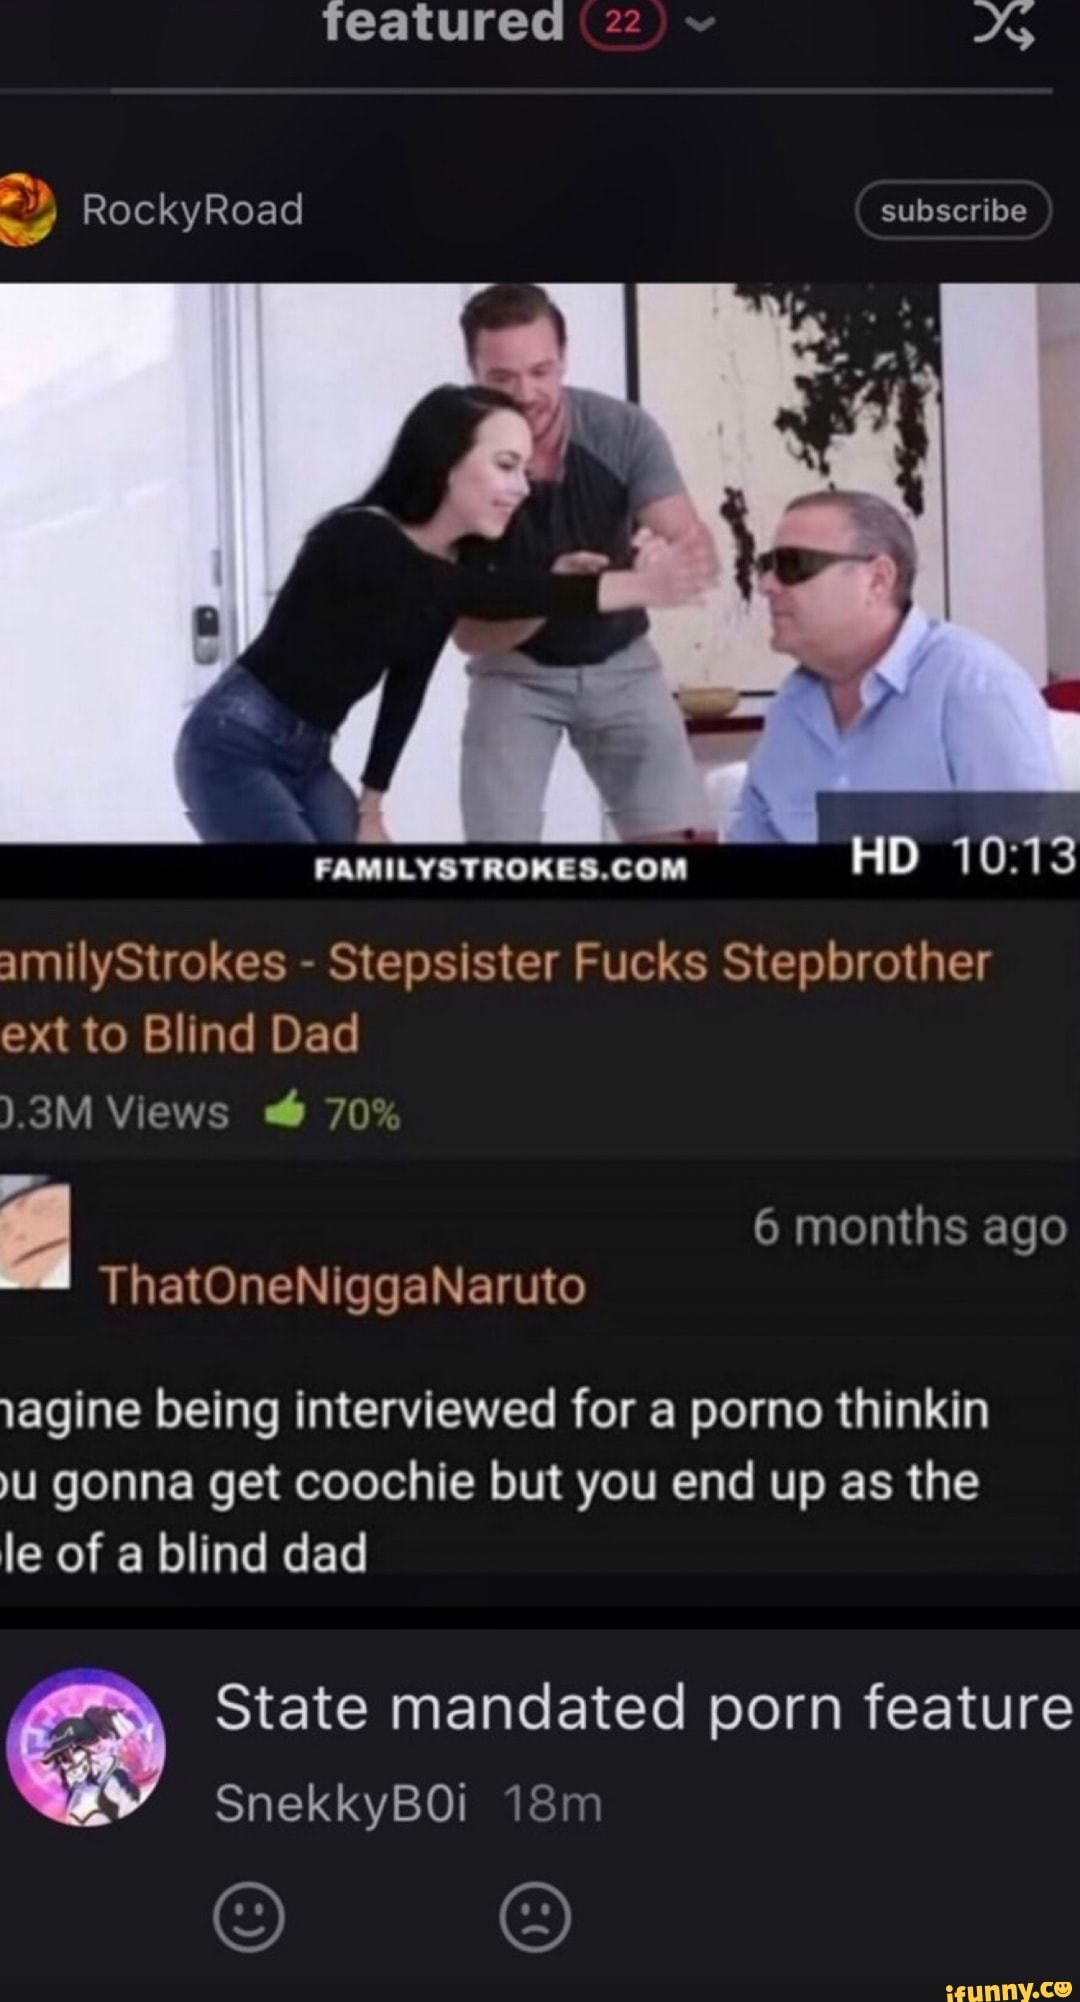Open the SnekkyB0i username link
1080x2002 pixels.
(341, 1805)
